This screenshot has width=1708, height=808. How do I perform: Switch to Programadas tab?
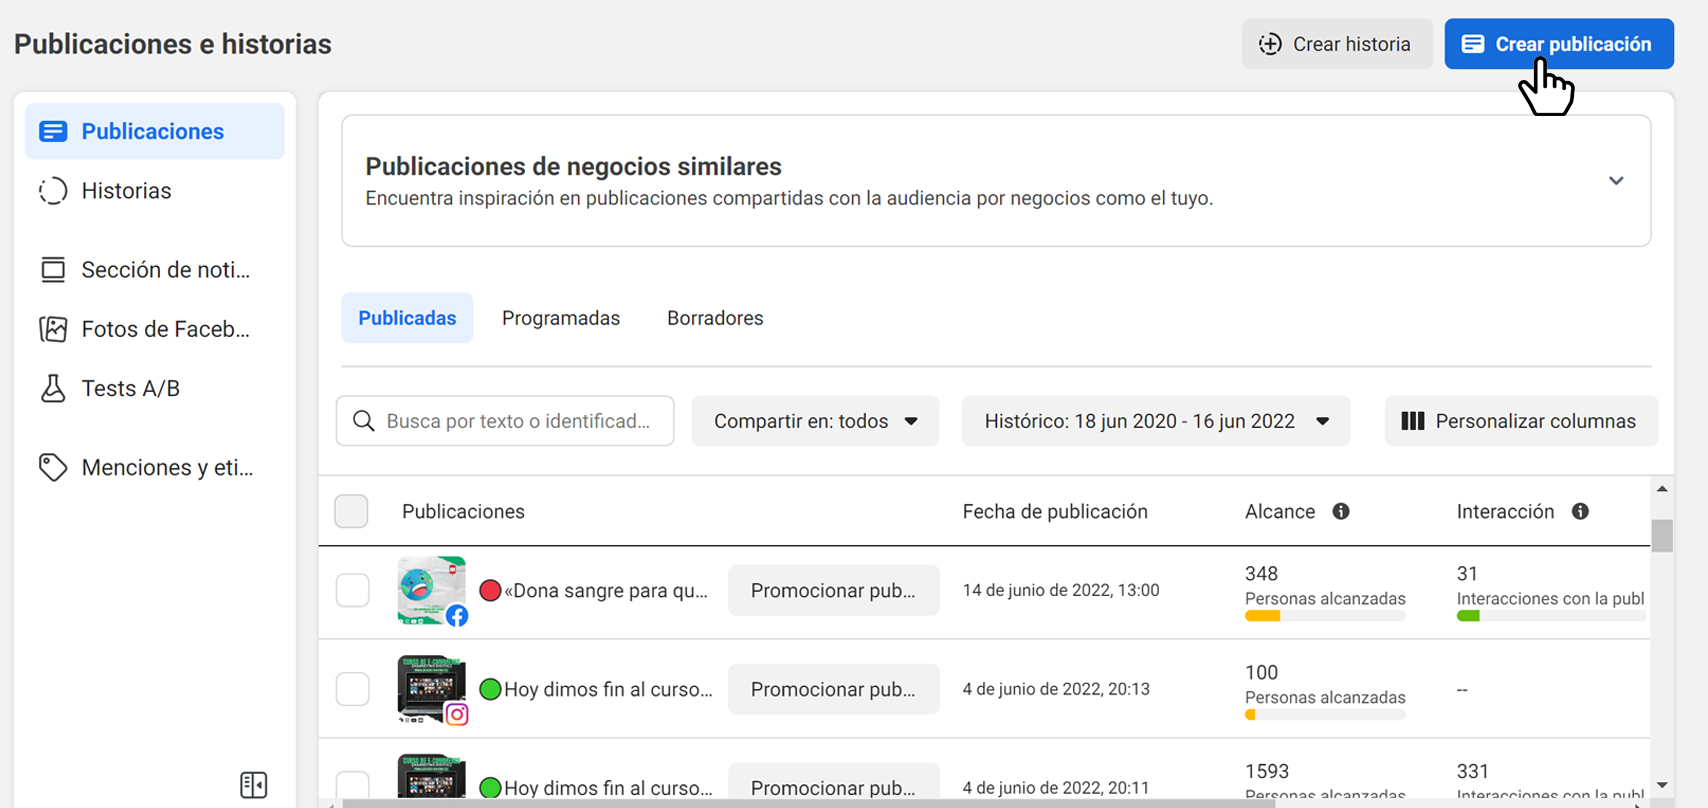[561, 318]
